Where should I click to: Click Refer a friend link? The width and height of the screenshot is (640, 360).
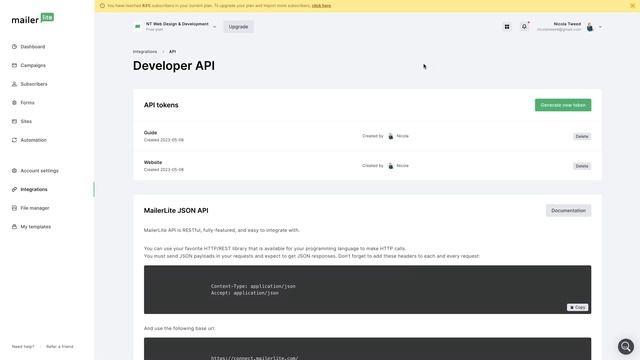(60, 347)
